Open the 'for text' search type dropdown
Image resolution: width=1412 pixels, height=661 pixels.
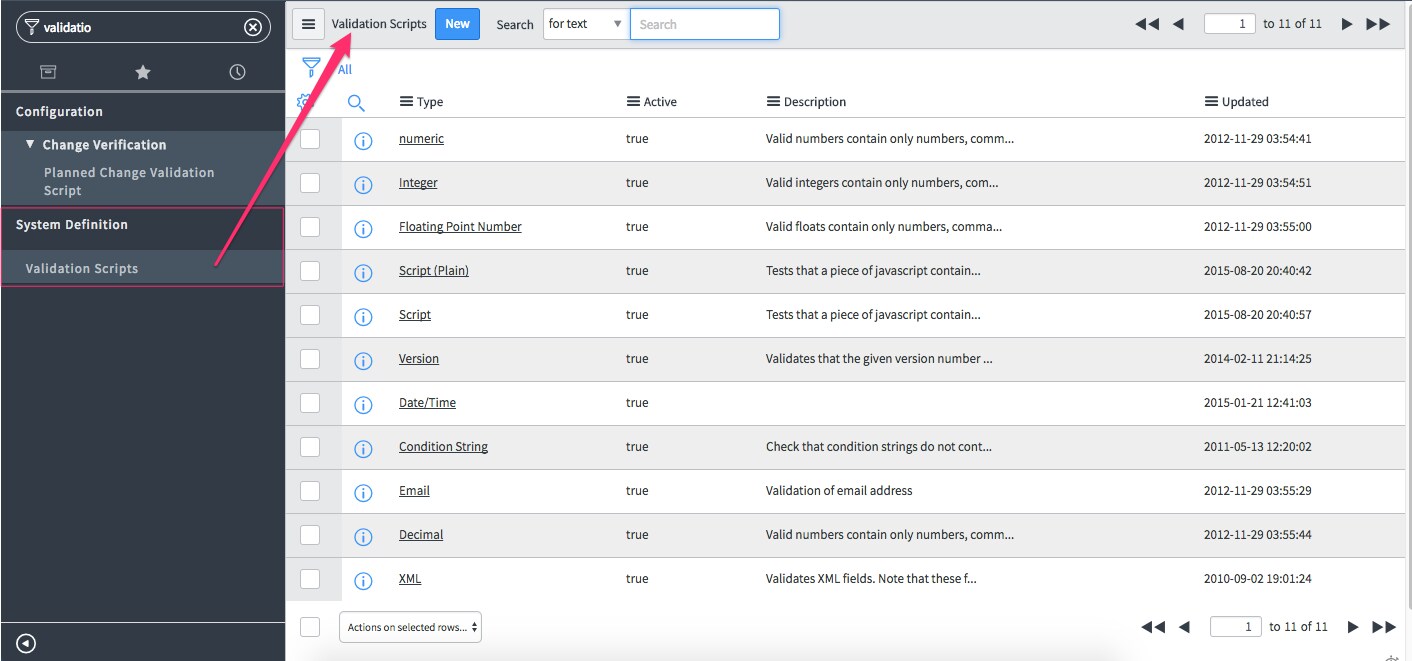click(584, 23)
